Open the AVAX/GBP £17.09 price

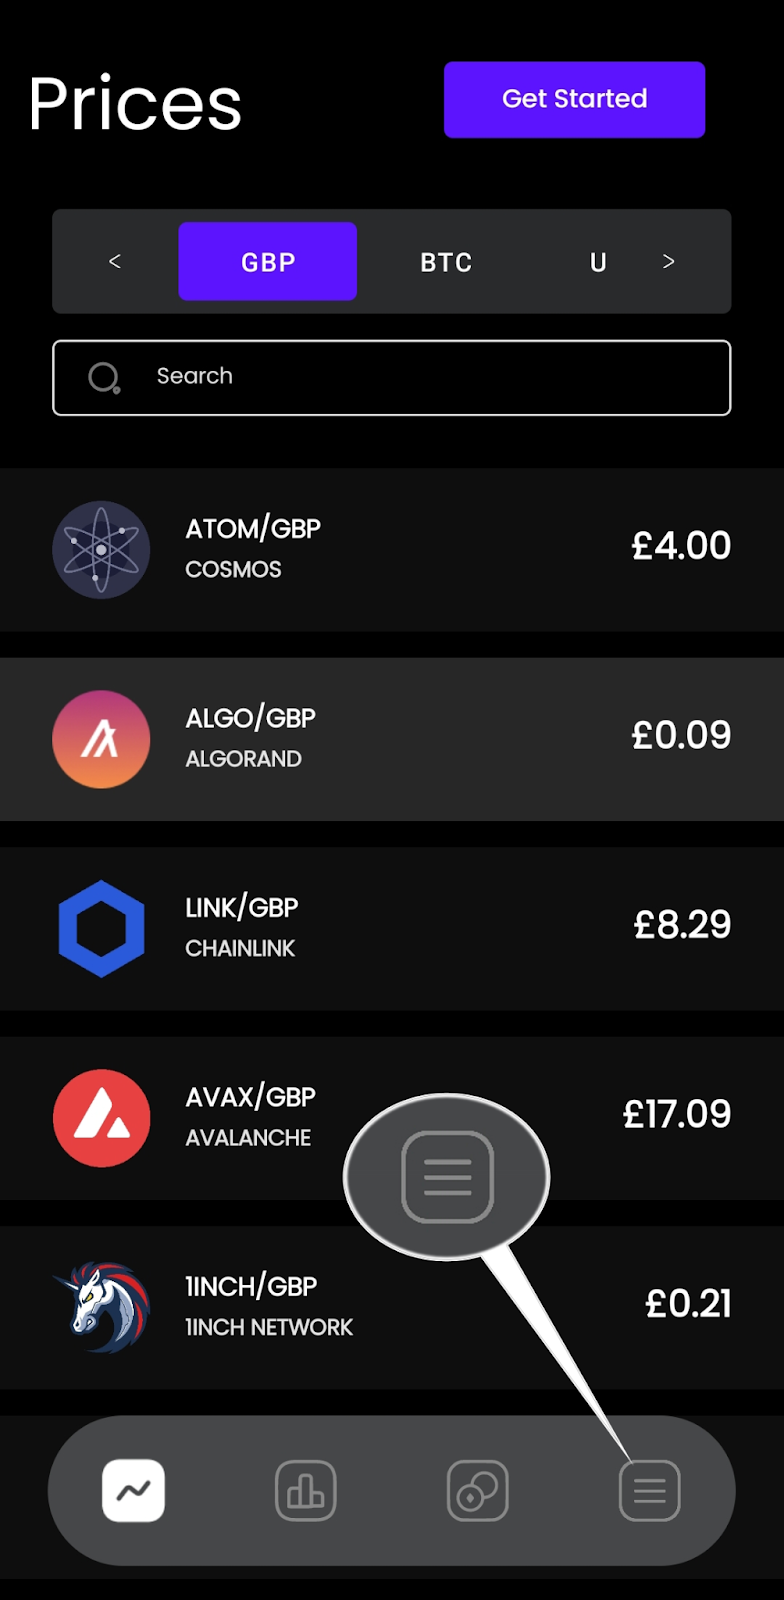[677, 1114]
